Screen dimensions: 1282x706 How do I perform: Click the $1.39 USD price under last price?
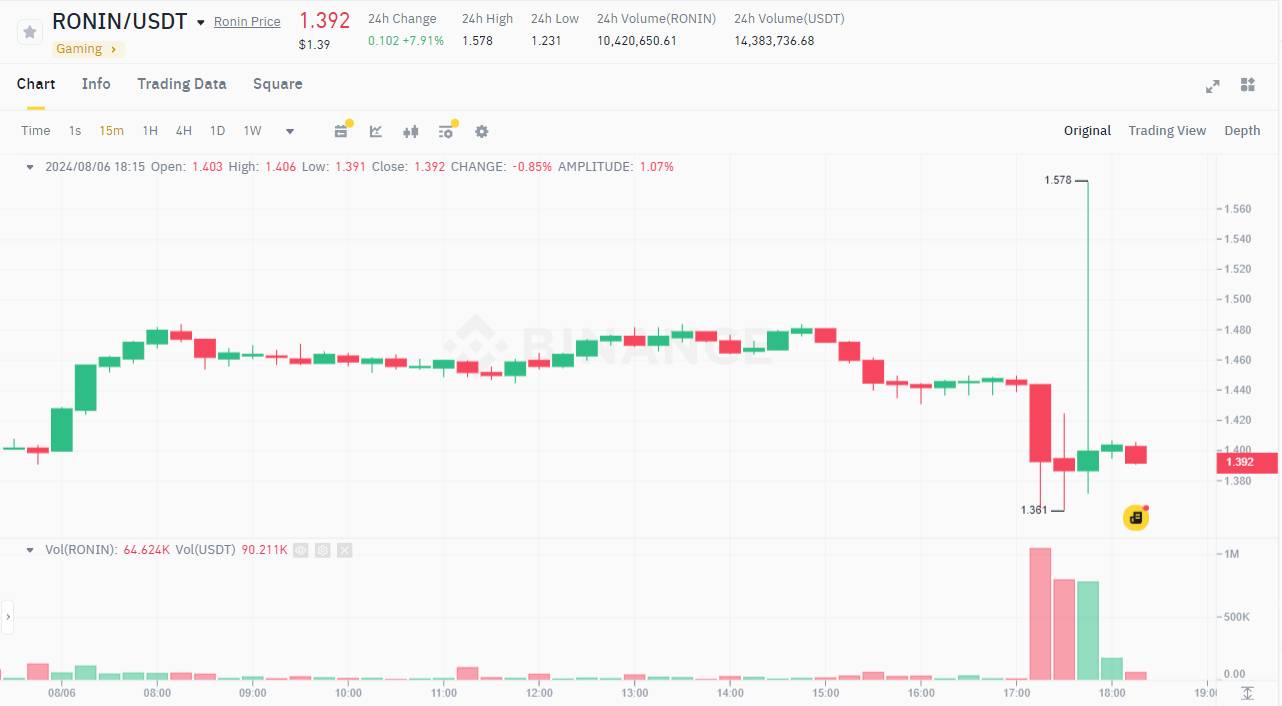pyautogui.click(x=315, y=45)
